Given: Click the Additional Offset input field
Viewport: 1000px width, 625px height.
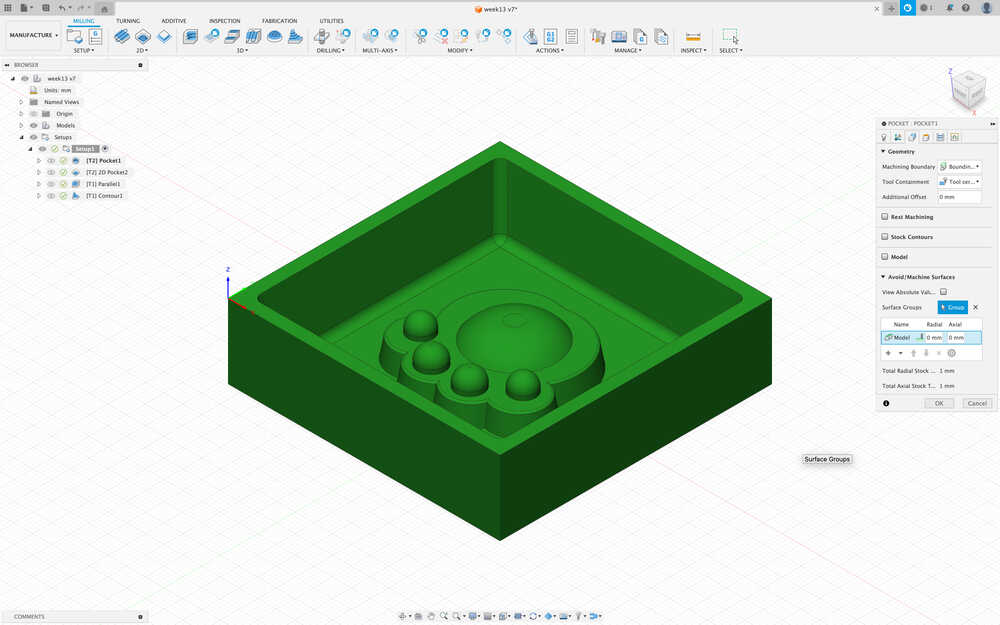Looking at the screenshot, I should (959, 197).
